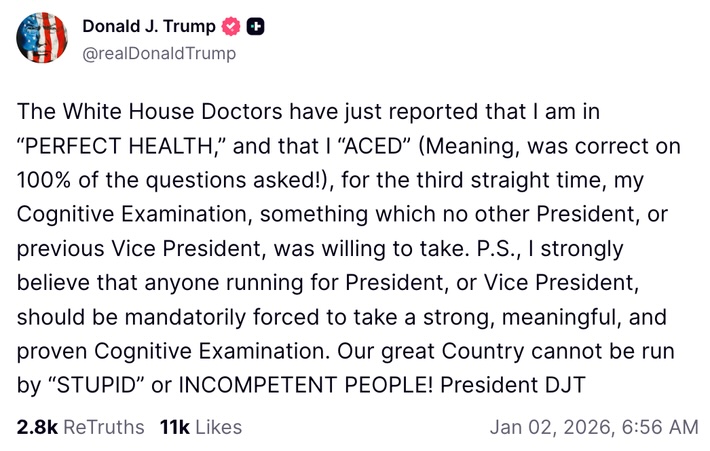View the 2.8k ReTruths list
The height and width of the screenshot is (451, 710).
click(80, 427)
